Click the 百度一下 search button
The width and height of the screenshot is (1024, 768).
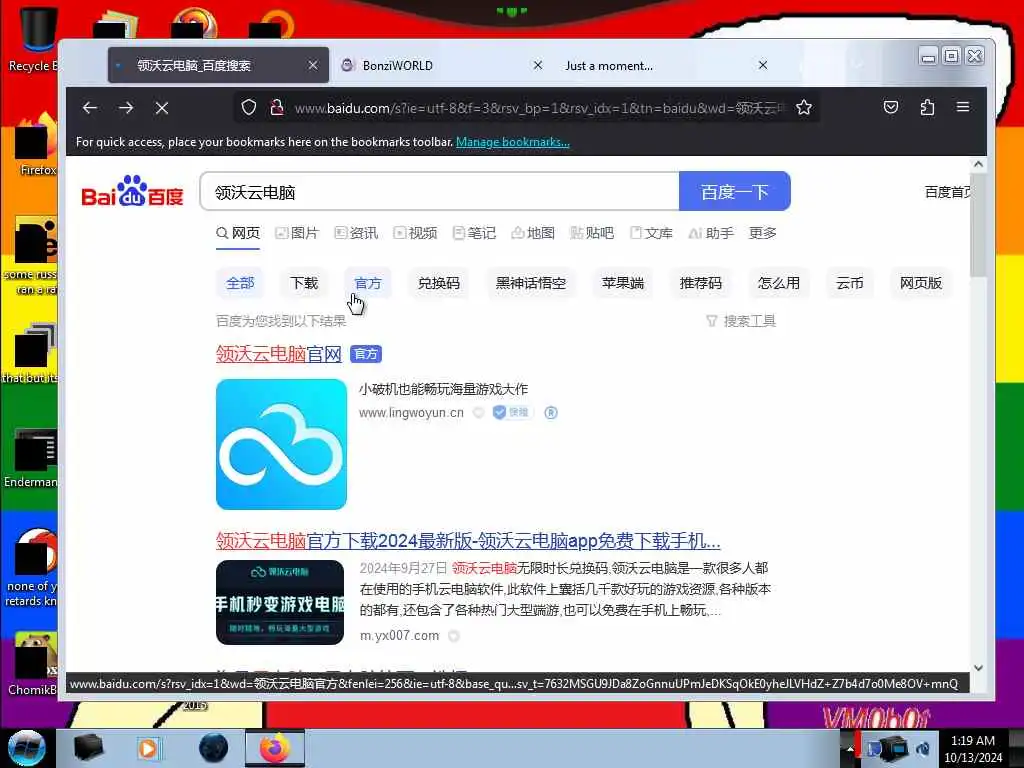[x=735, y=191]
